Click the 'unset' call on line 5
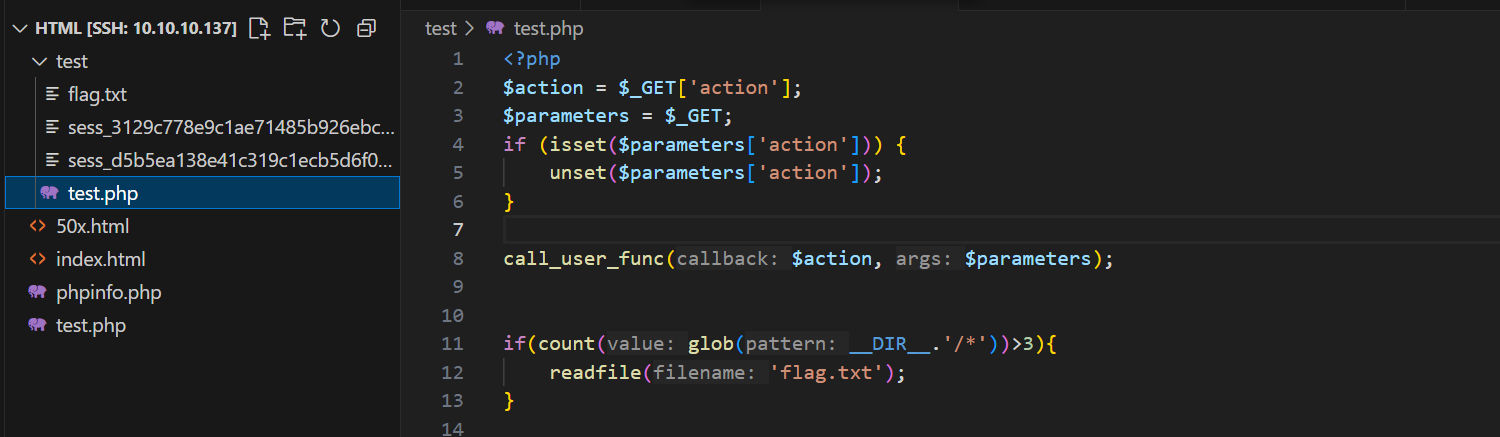The height and width of the screenshot is (437, 1500). (578, 173)
